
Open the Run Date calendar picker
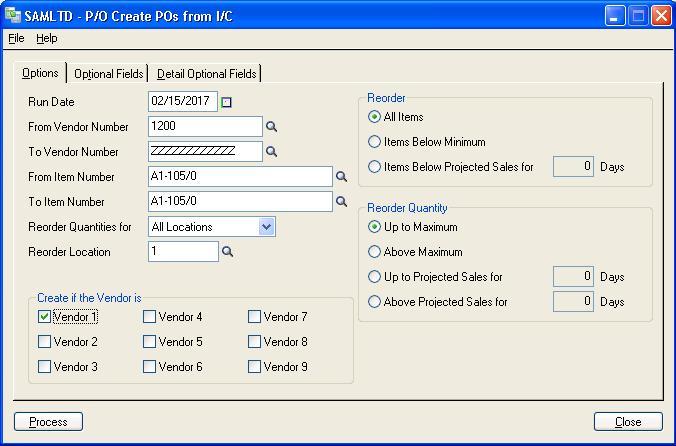pyautogui.click(x=227, y=102)
